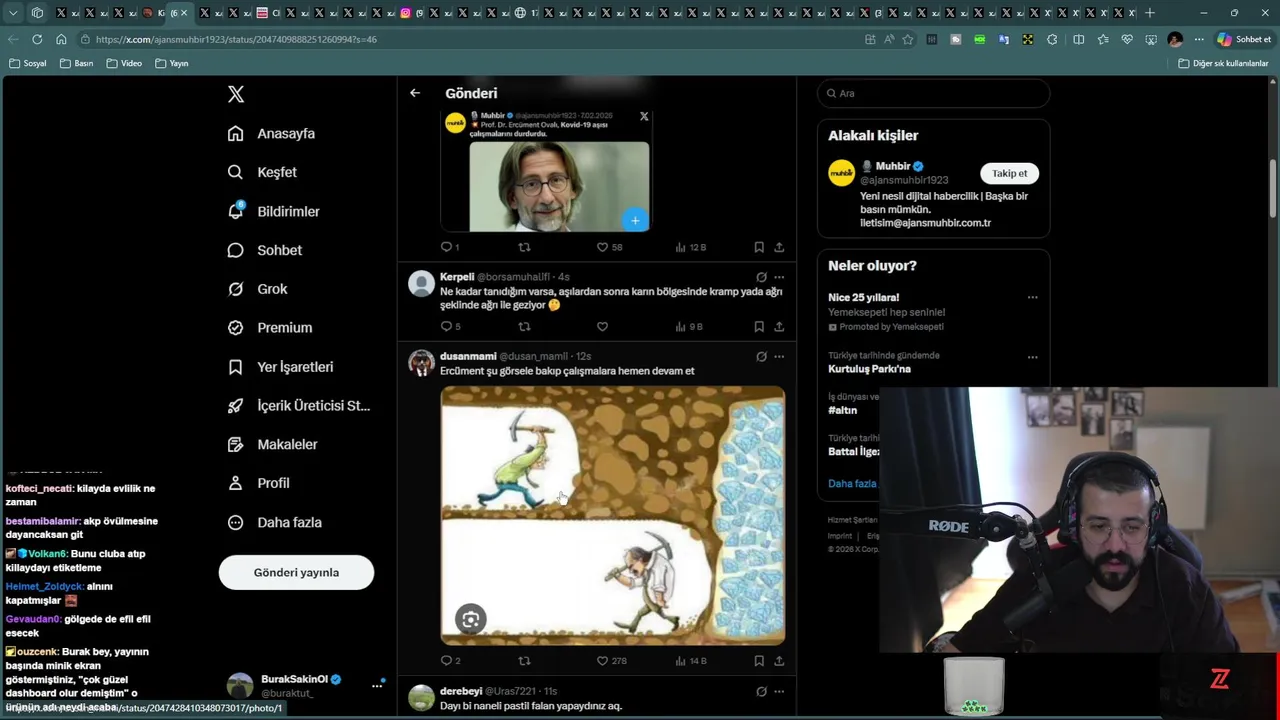Open options for Kurtuluş Parkı'na trend
Viewport: 1280px width, 720px height.
coord(1032,357)
